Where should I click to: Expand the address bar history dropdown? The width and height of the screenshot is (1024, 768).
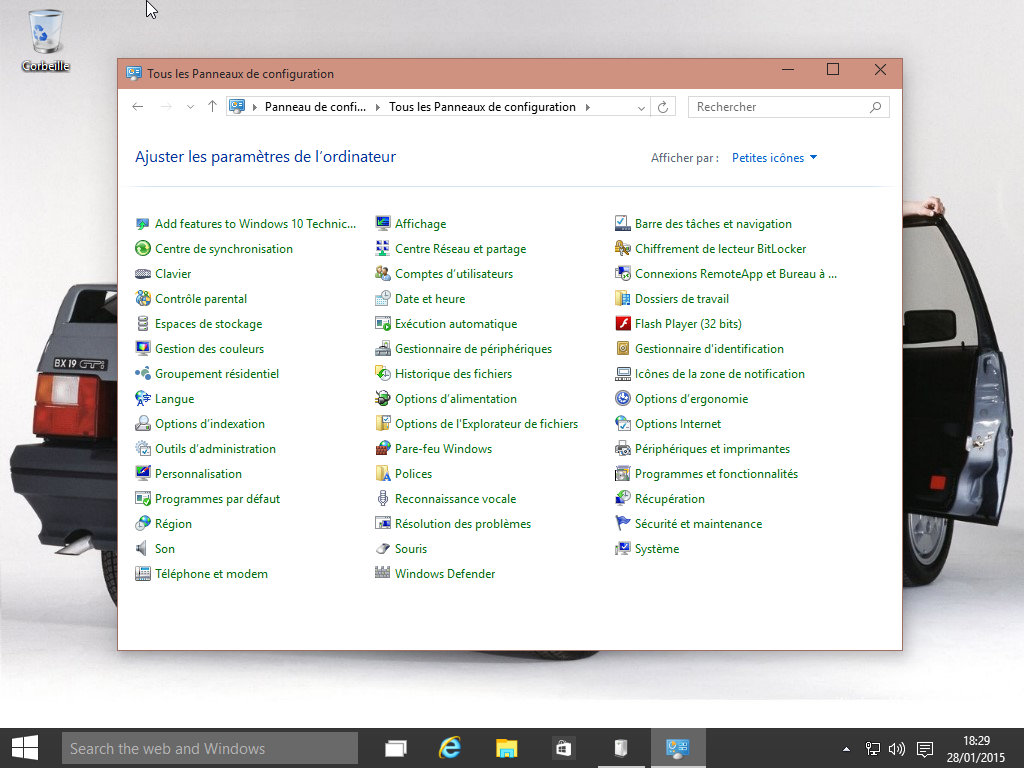[x=641, y=106]
